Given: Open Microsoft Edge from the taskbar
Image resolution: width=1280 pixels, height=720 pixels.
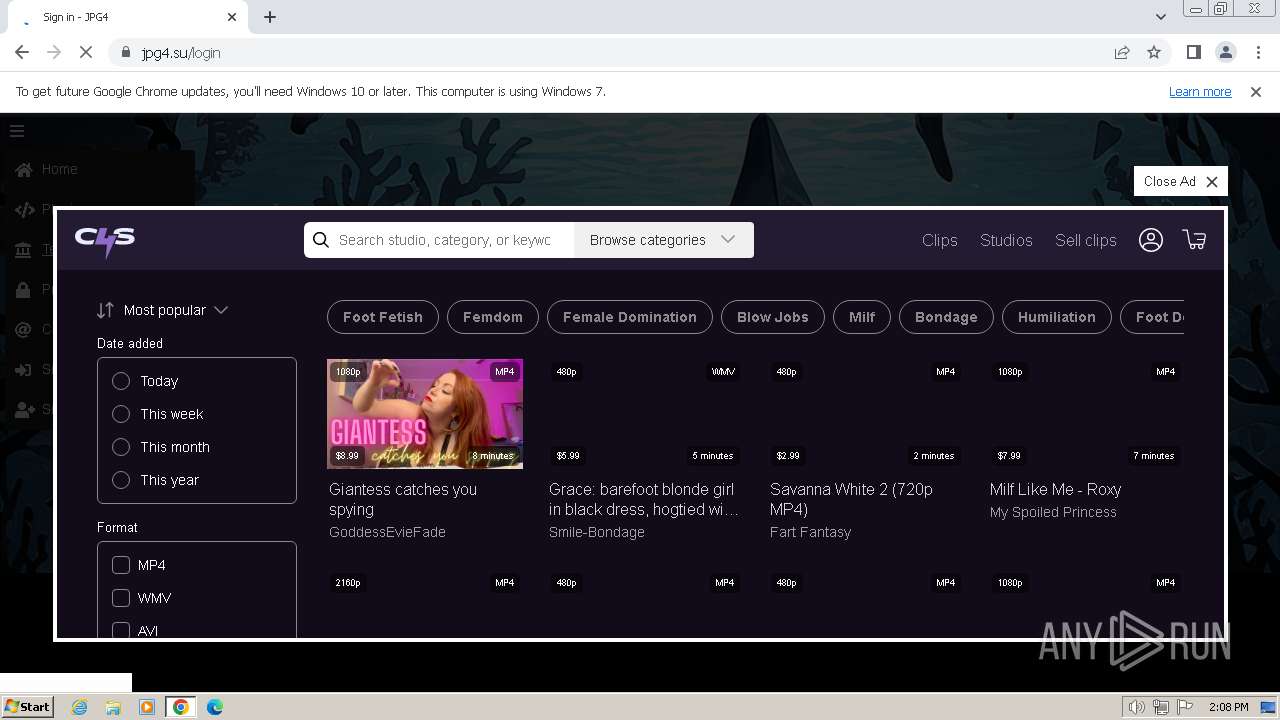Looking at the screenshot, I should click(x=215, y=707).
